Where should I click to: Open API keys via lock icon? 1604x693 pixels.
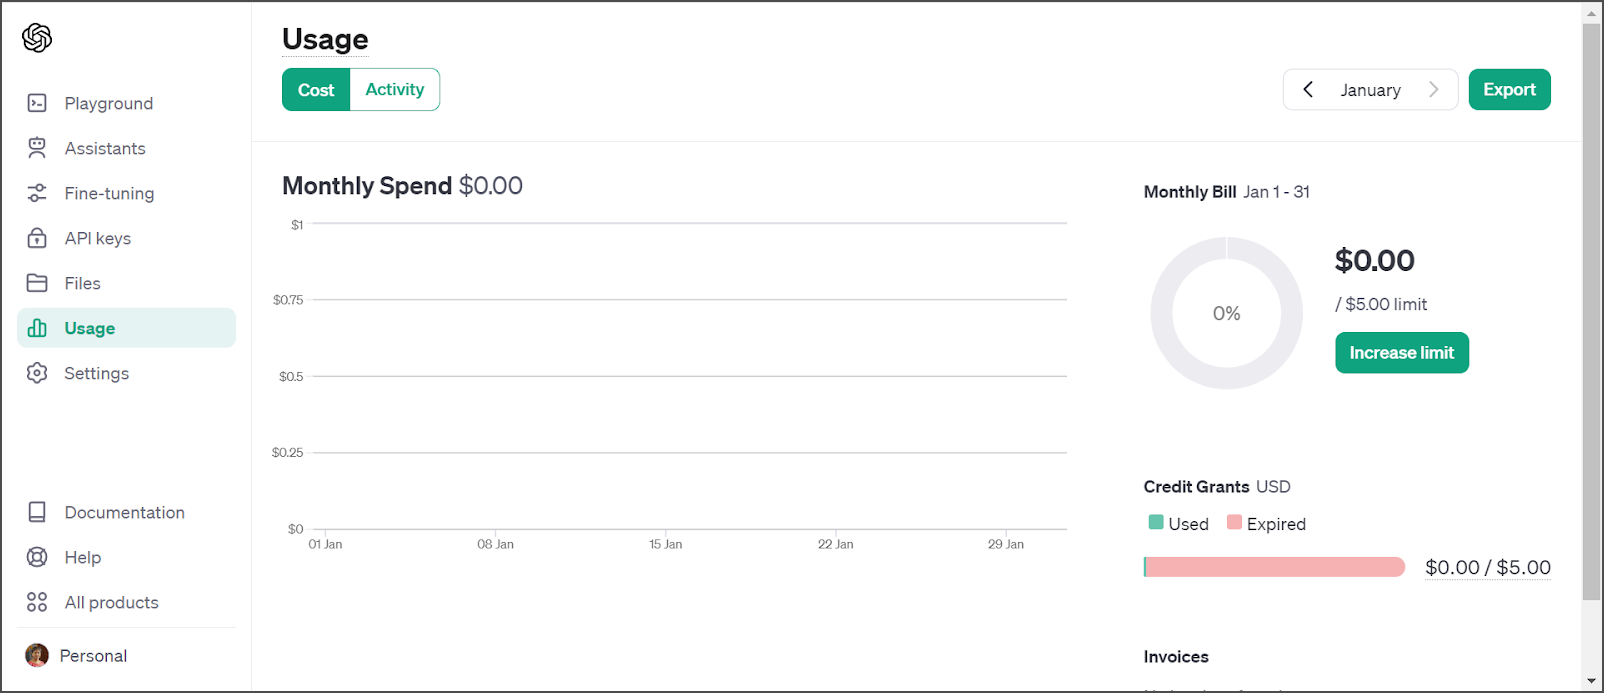coord(37,238)
